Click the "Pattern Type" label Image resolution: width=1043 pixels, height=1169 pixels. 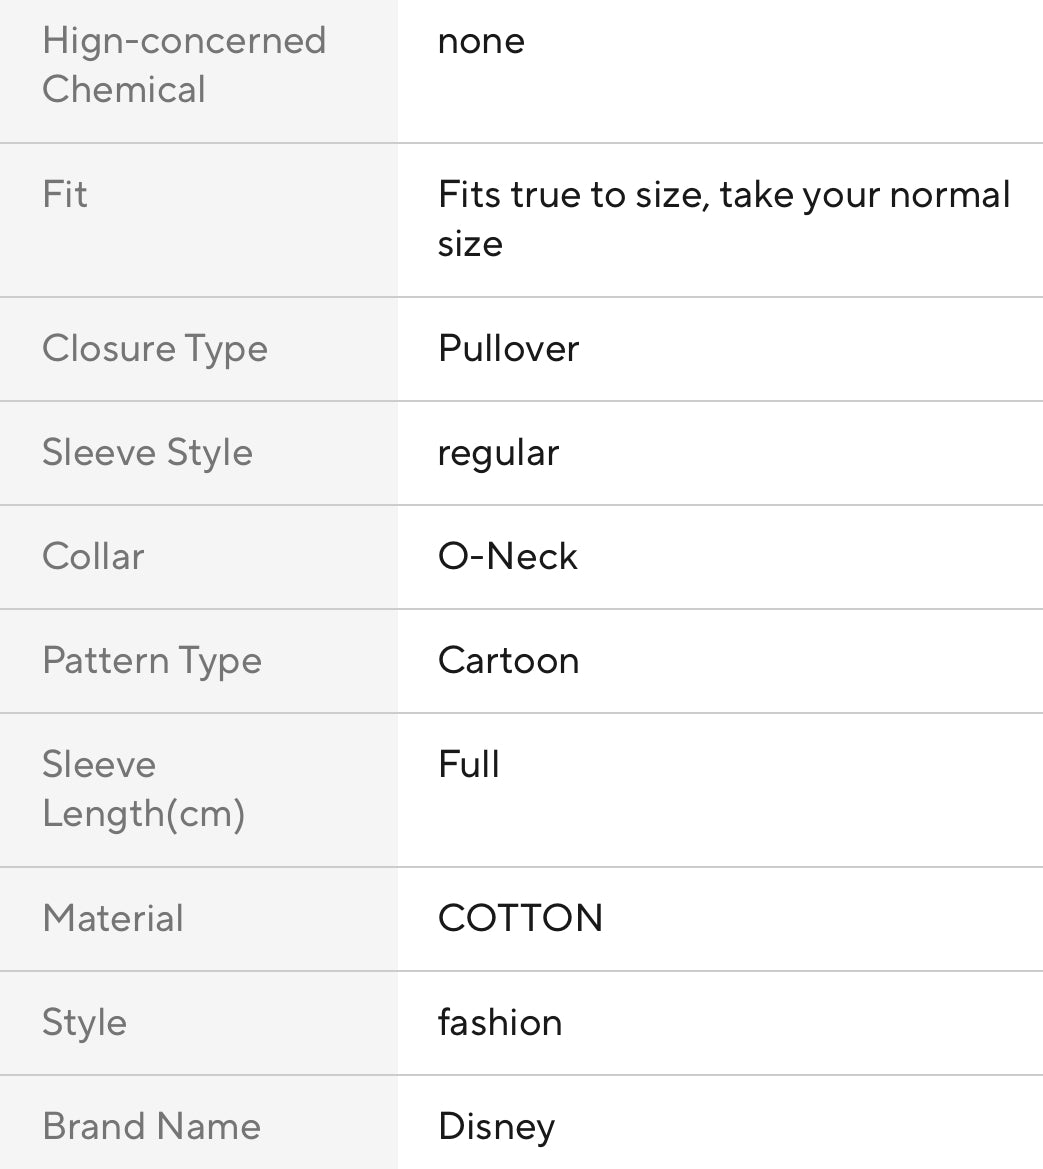tap(152, 661)
